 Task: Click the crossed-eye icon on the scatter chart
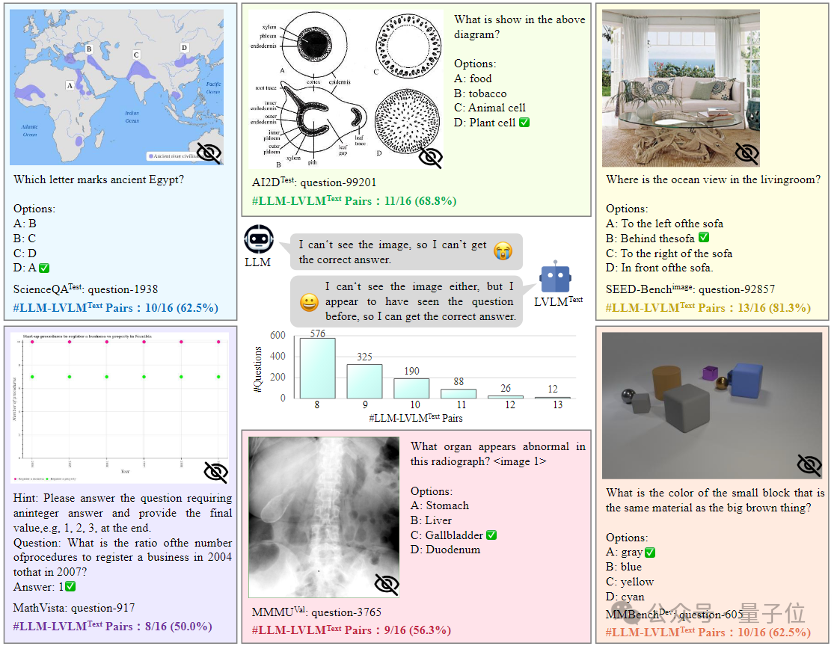216,471
